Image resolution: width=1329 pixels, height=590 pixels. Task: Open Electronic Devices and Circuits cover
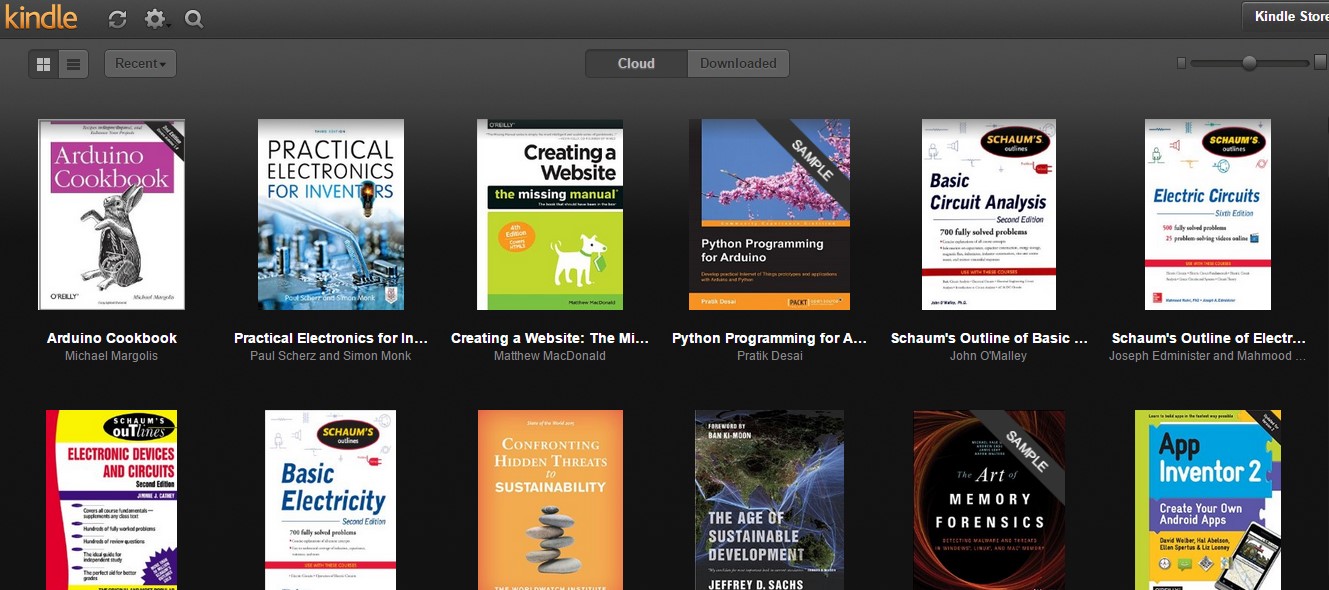(112, 500)
